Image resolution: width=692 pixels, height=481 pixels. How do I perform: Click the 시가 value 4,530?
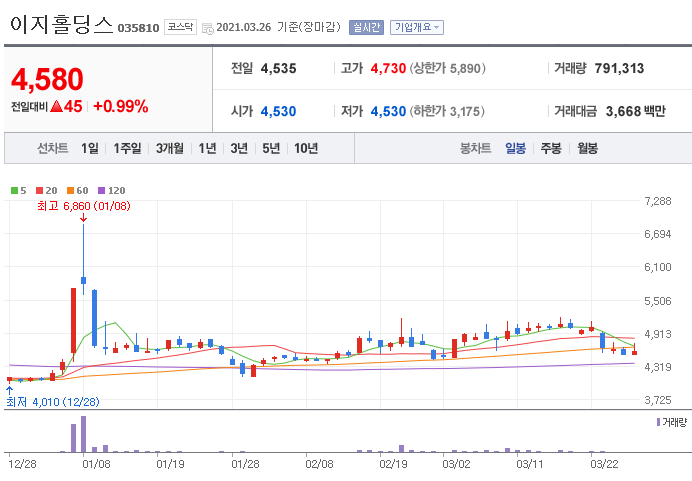pos(278,111)
